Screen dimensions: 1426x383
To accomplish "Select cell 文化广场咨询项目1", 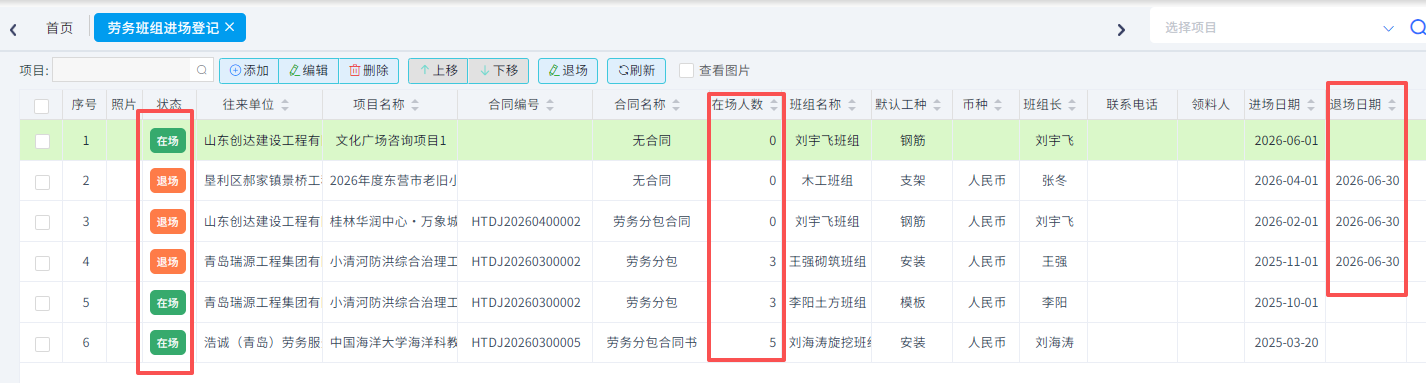I will [x=391, y=141].
